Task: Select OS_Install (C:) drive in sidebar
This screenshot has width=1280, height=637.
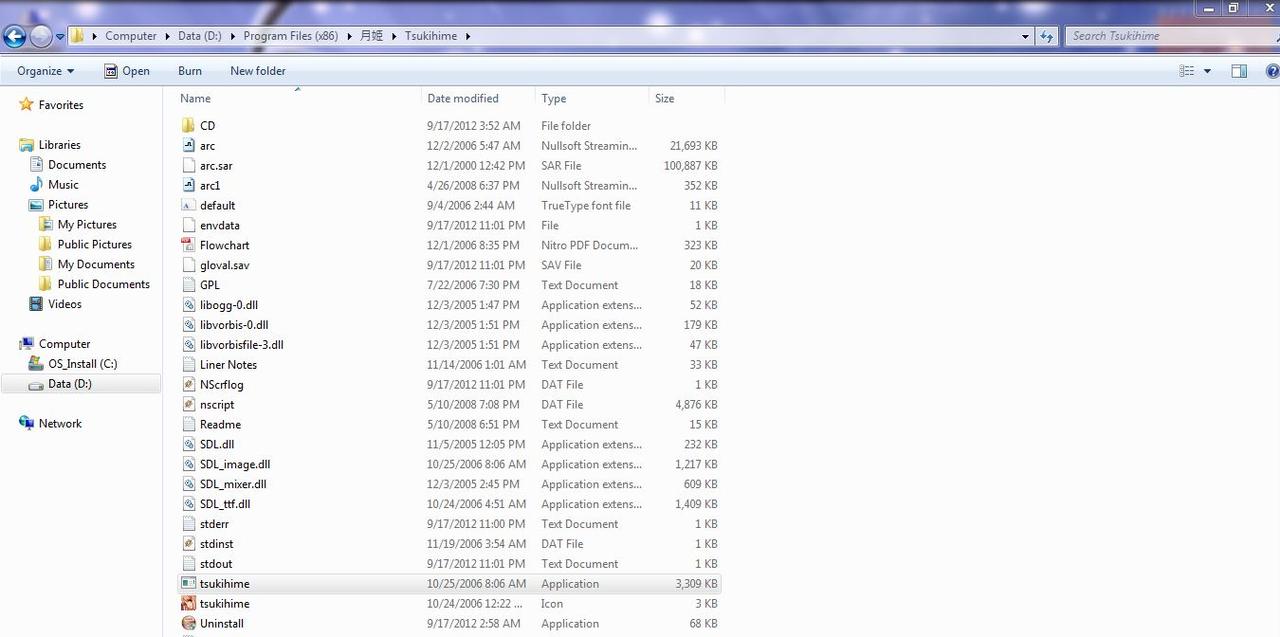Action: tap(82, 364)
